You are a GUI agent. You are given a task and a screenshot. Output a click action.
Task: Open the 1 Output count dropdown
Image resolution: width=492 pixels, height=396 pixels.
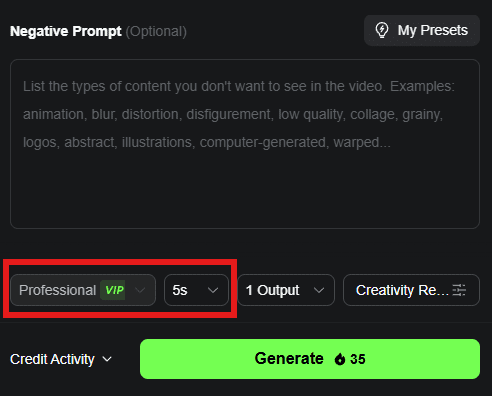[286, 290]
